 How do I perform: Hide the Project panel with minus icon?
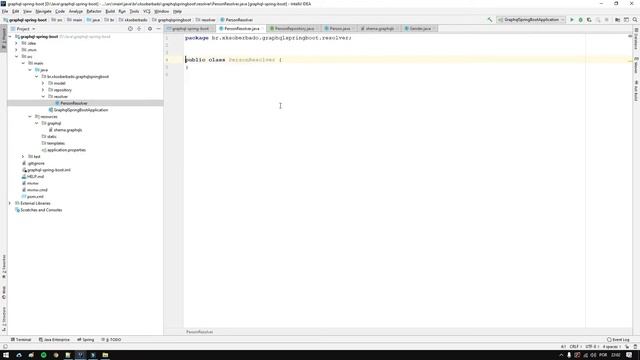[x=158, y=29]
